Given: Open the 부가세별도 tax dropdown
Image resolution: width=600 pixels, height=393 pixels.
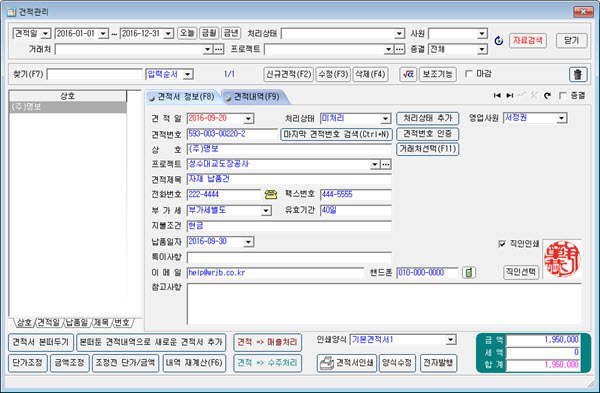Looking at the screenshot, I should [266, 210].
